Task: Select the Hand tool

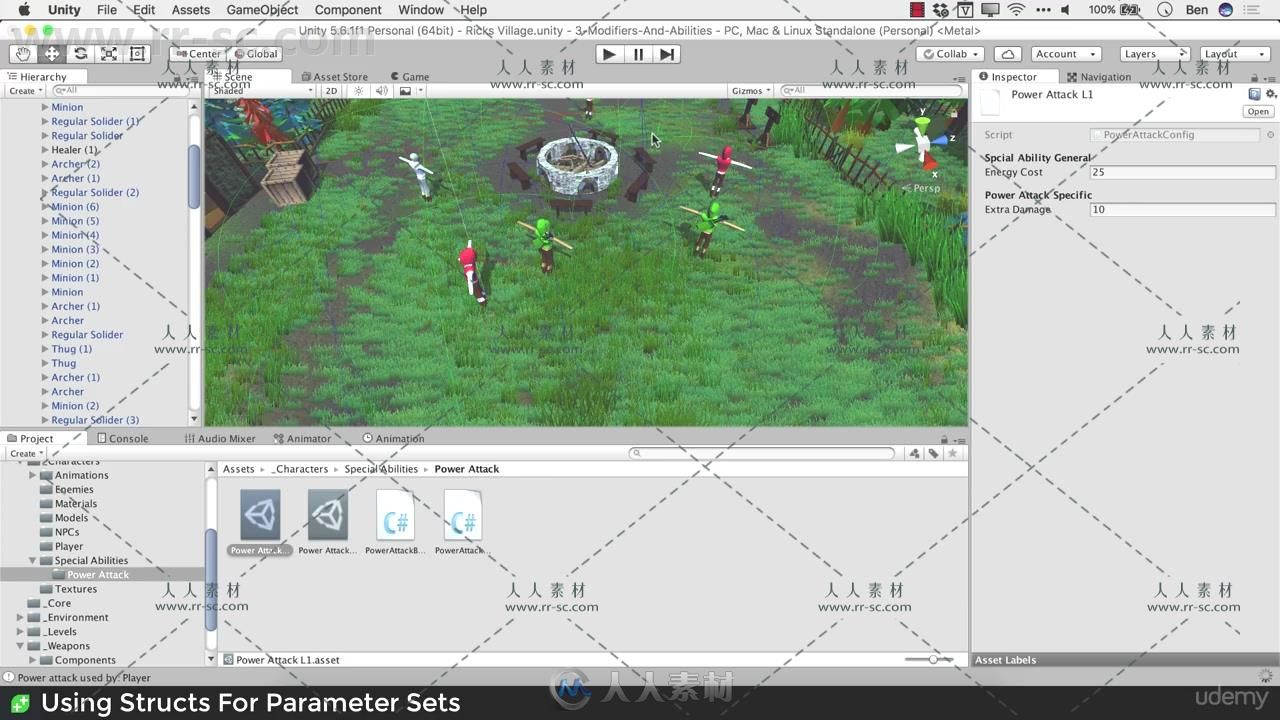Action: 23,54
